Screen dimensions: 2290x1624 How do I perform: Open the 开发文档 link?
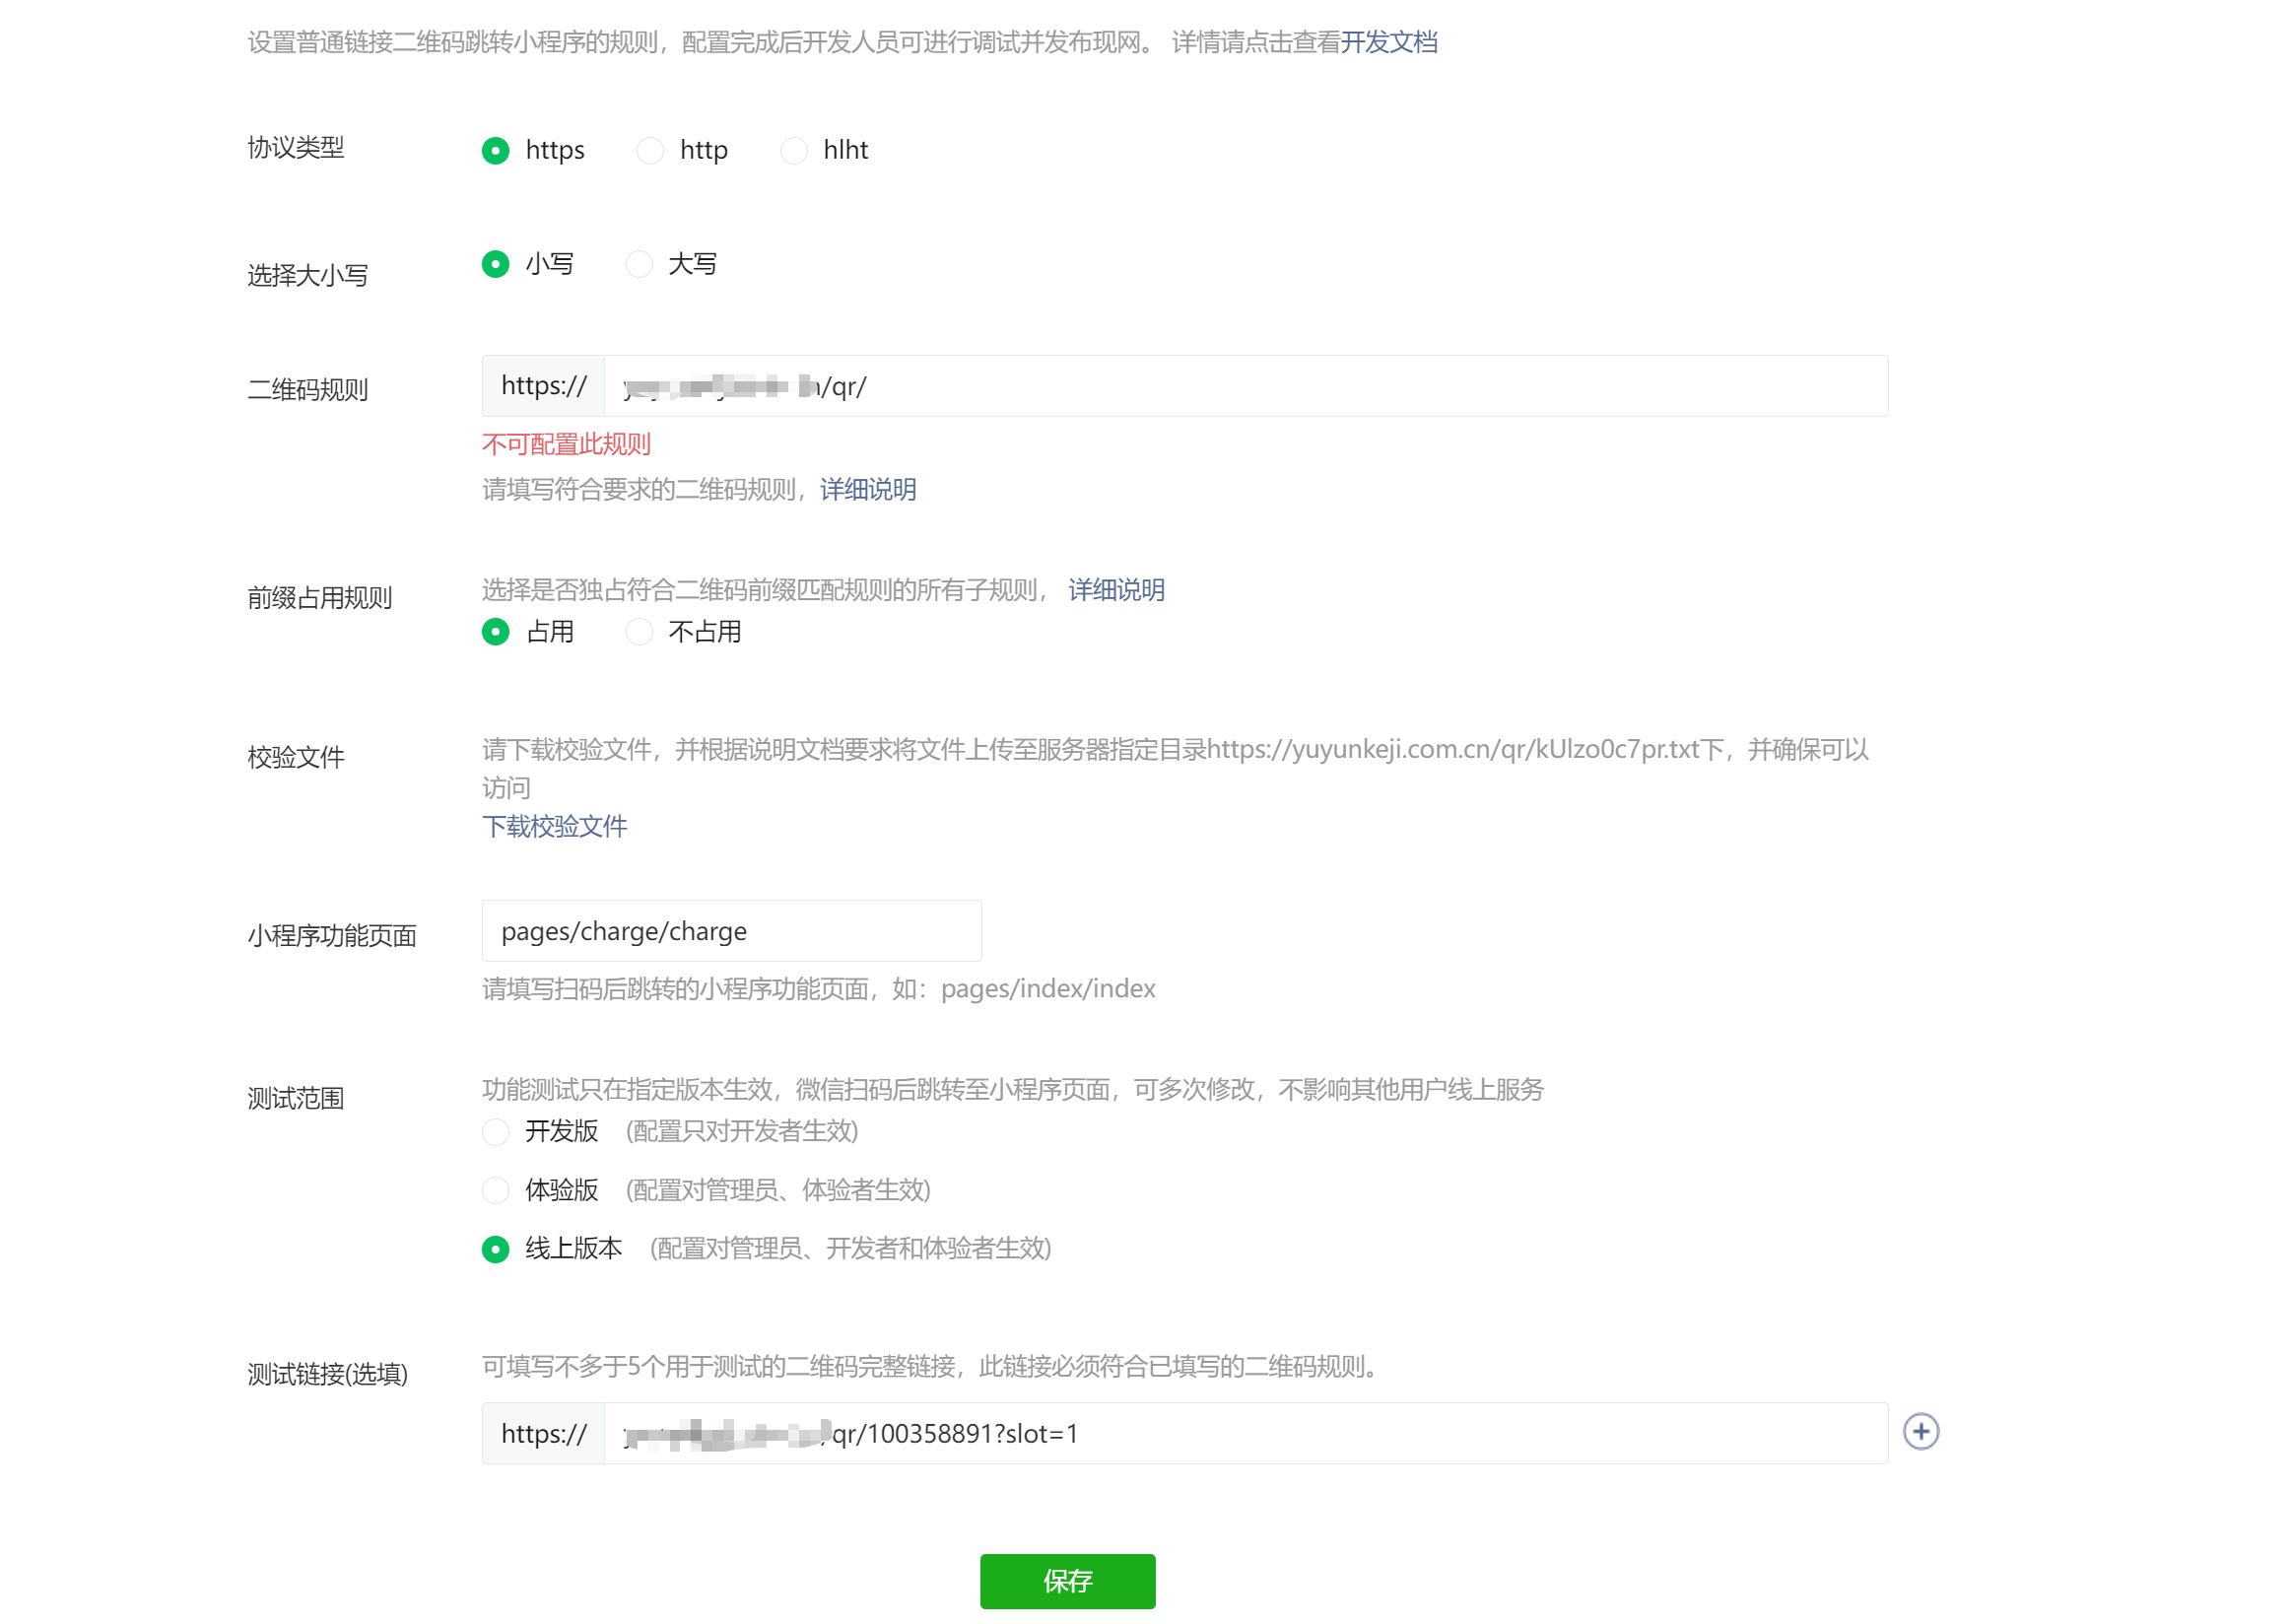coord(1389,42)
